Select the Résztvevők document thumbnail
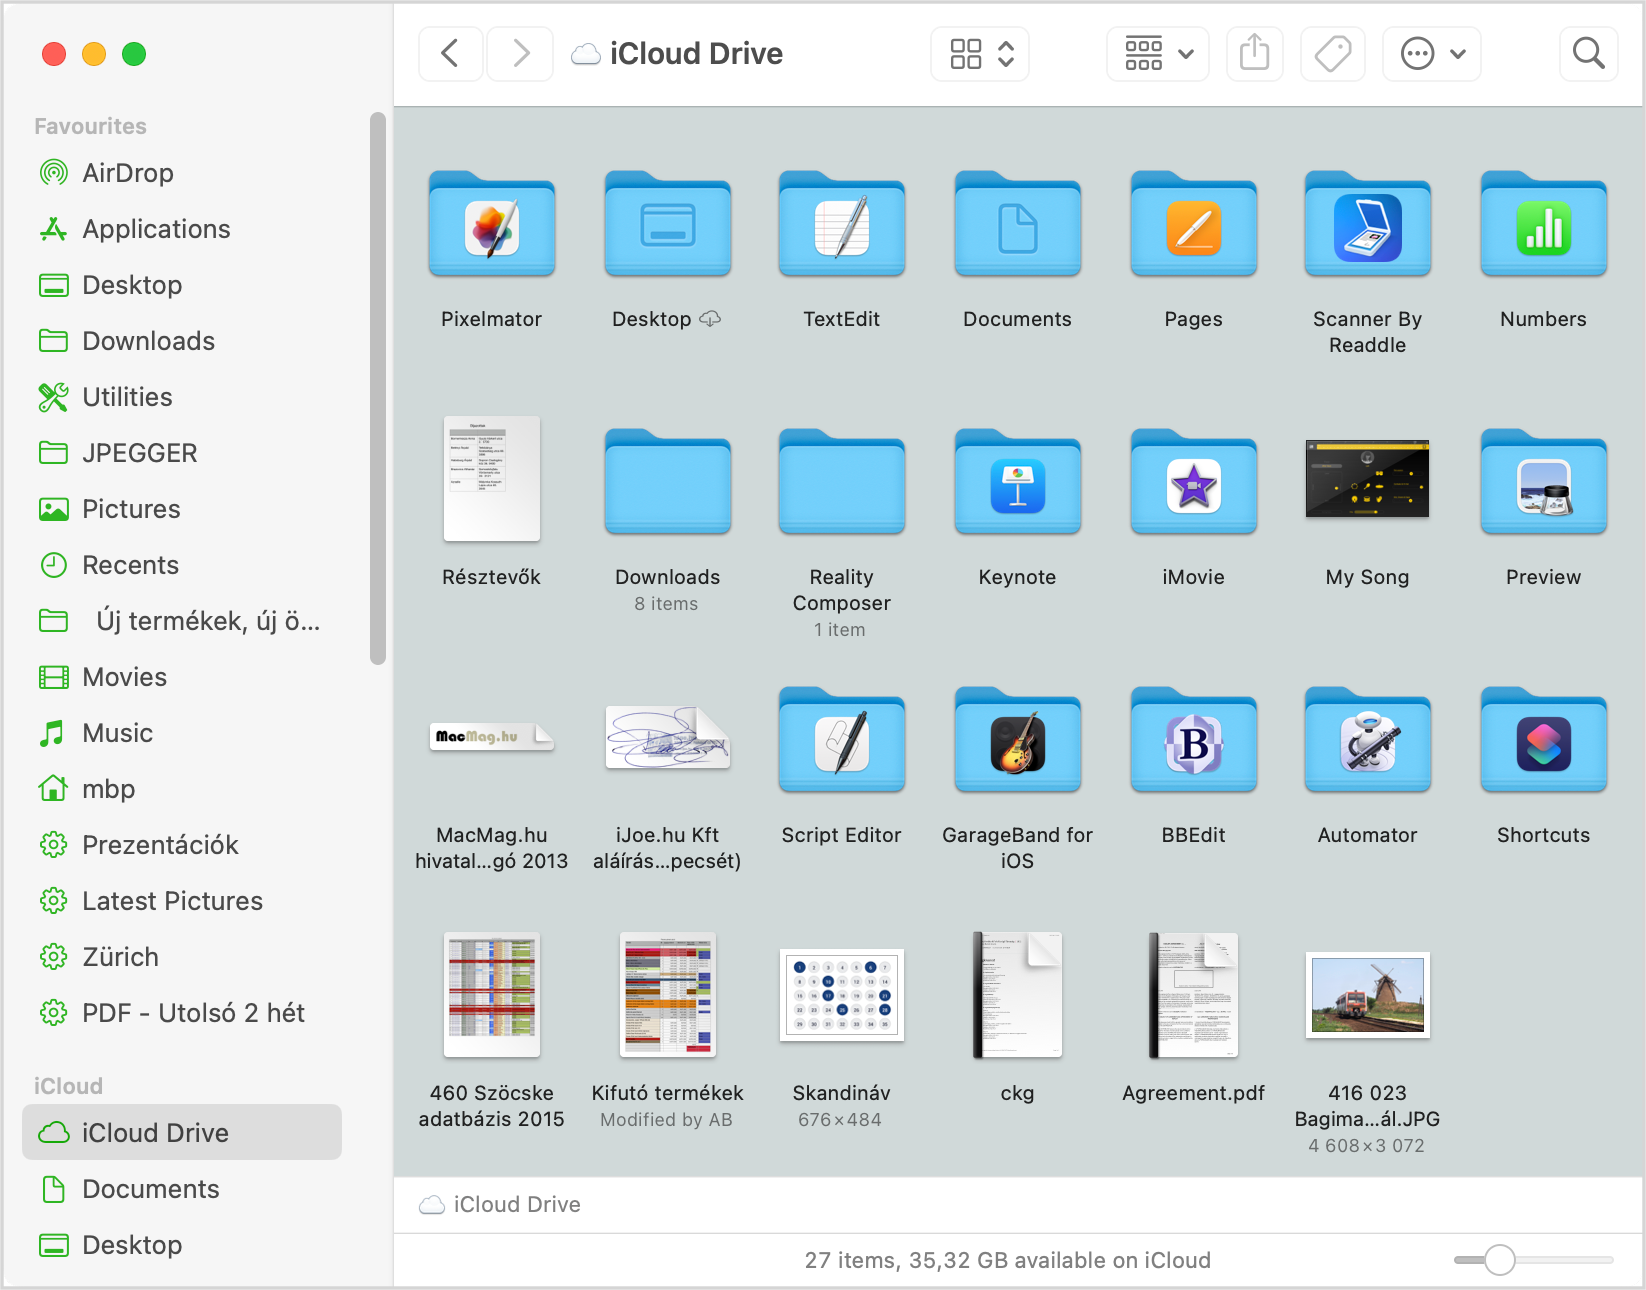This screenshot has height=1290, width=1646. tap(491, 479)
